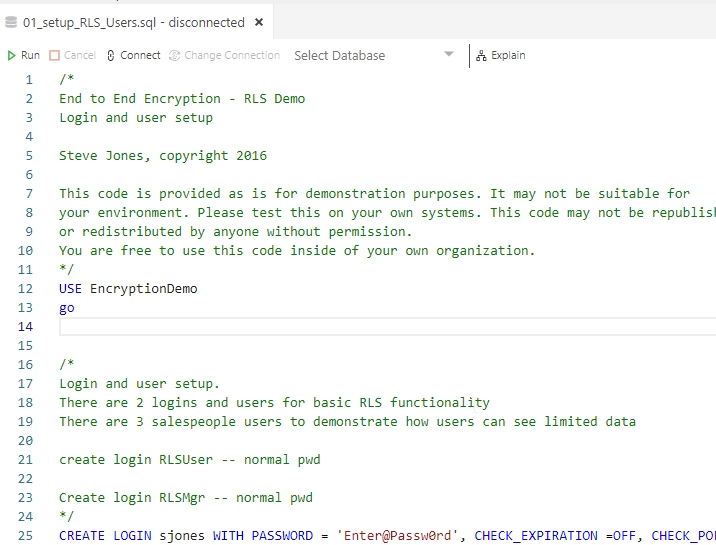Close the 01_setup_RLS_Users.sql tab
This screenshot has width=716, height=545.
tap(259, 22)
